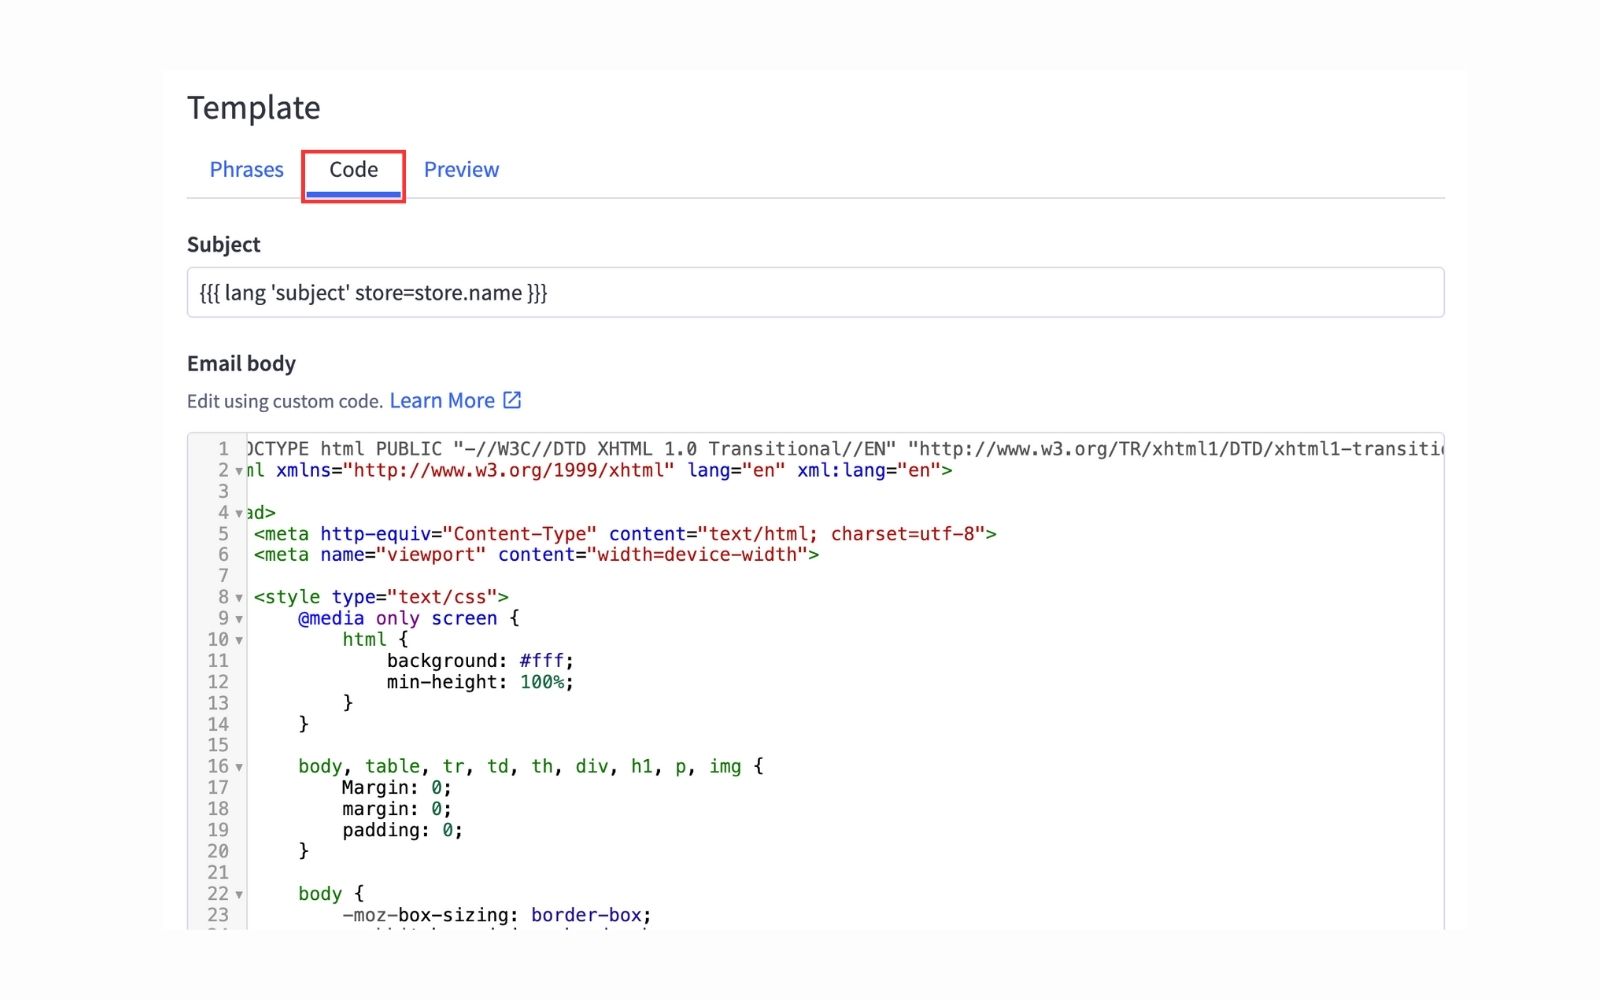1600x1000 pixels.
Task: Click the viewport meta tag line
Action: point(536,555)
